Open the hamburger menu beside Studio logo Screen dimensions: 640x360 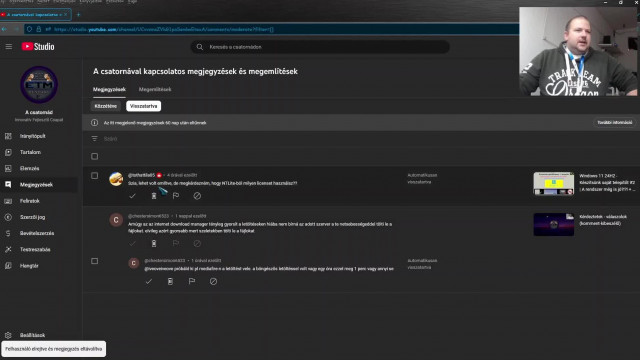(x=9, y=47)
